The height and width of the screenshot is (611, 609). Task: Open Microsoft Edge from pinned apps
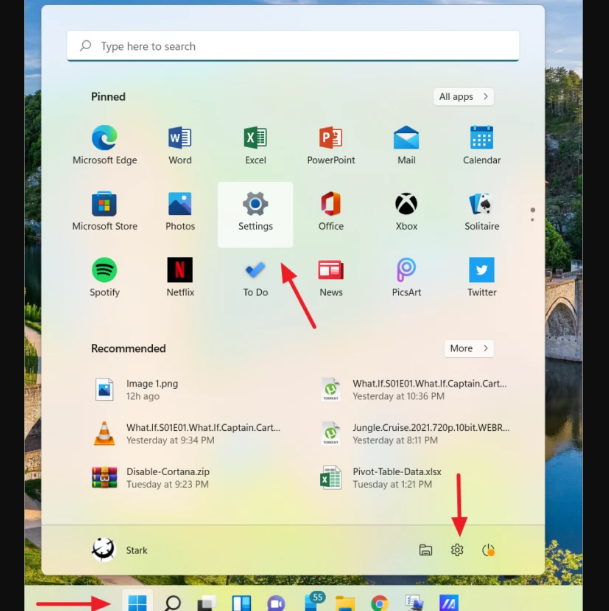point(104,145)
